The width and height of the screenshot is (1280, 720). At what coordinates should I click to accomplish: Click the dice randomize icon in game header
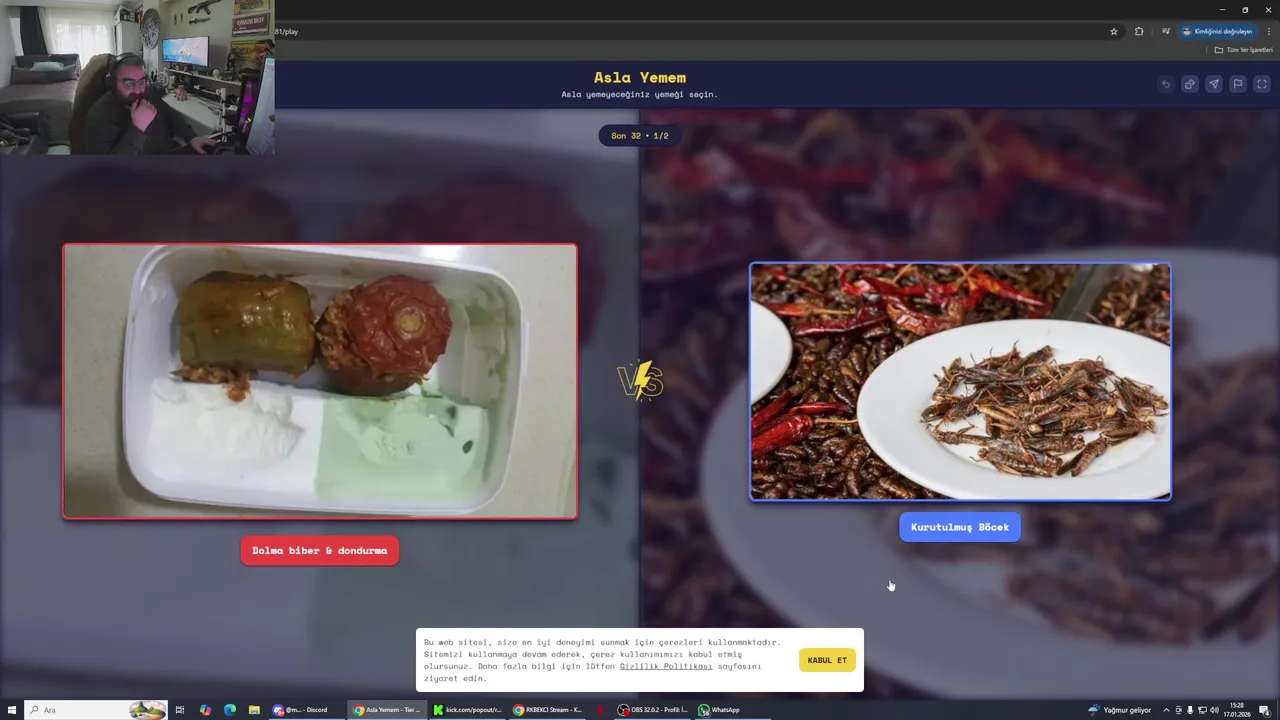pyautogui.click(x=1189, y=84)
